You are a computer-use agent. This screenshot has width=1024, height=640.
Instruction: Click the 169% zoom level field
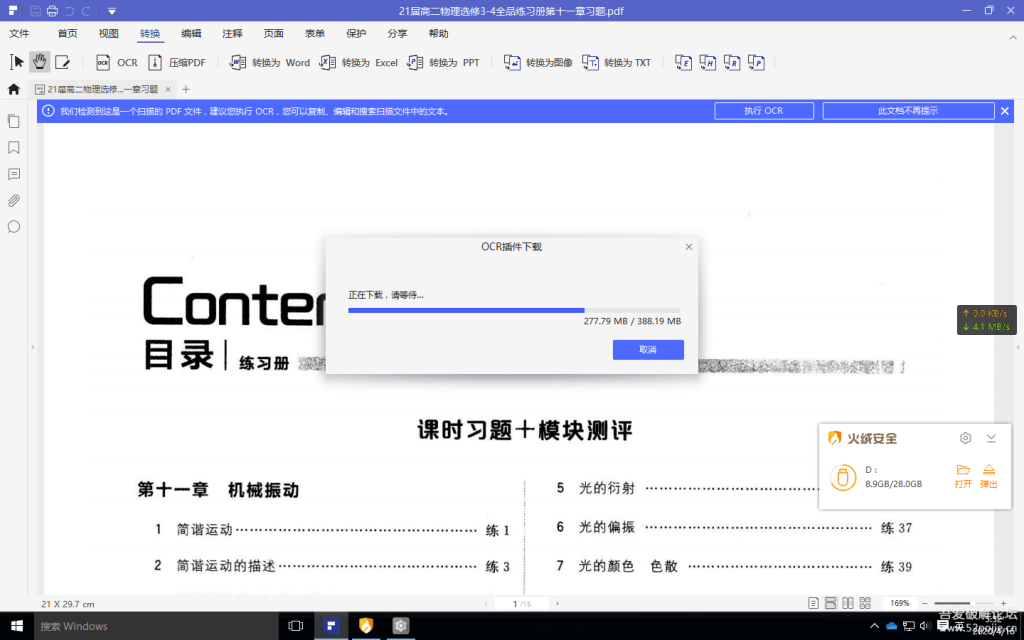click(x=899, y=603)
